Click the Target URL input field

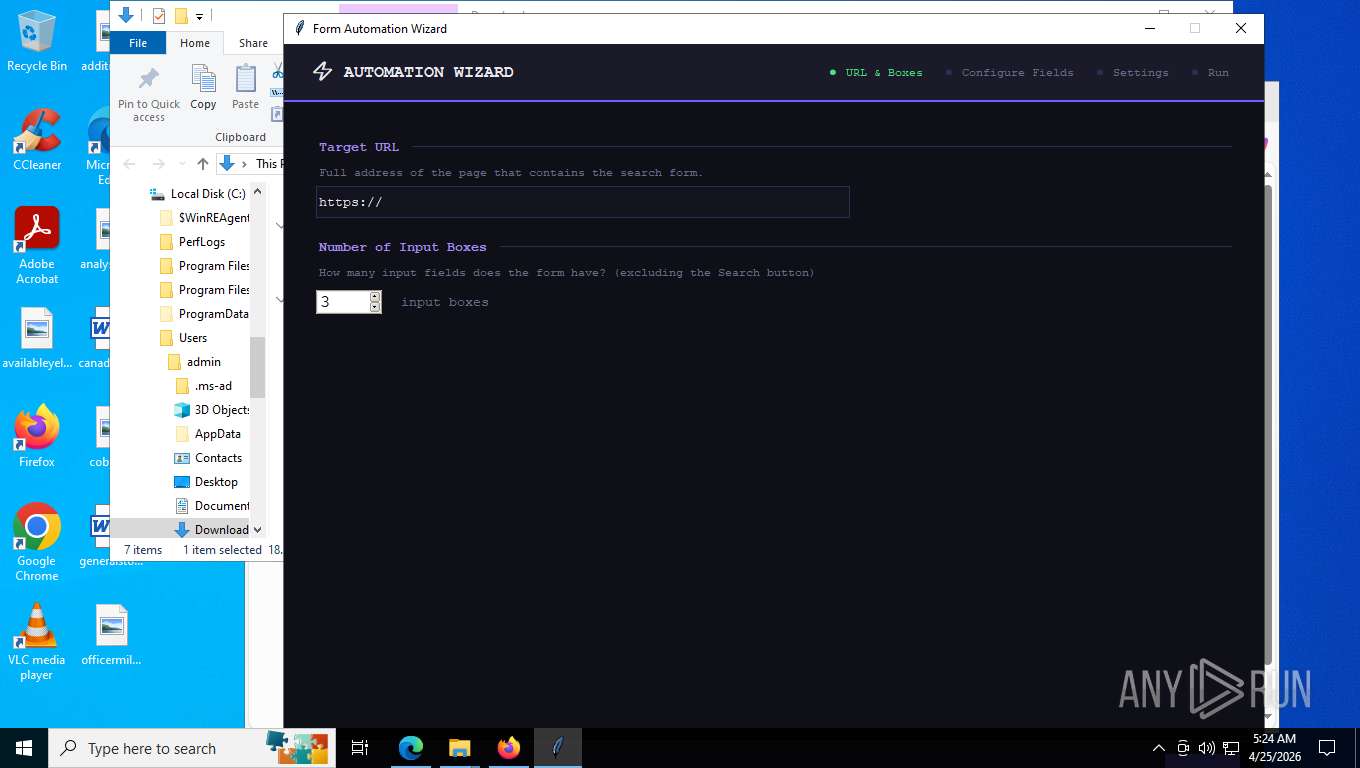[583, 202]
